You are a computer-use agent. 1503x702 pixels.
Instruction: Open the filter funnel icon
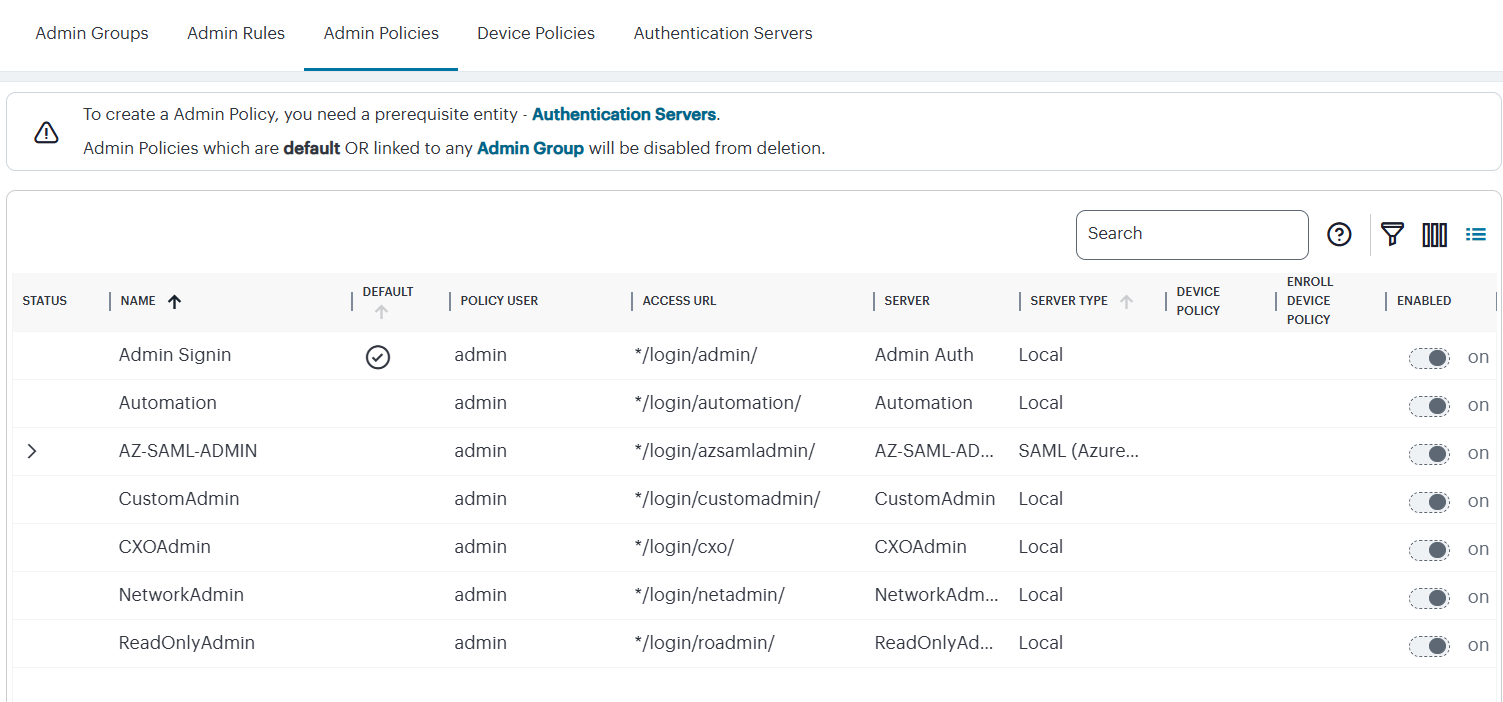pos(1392,234)
